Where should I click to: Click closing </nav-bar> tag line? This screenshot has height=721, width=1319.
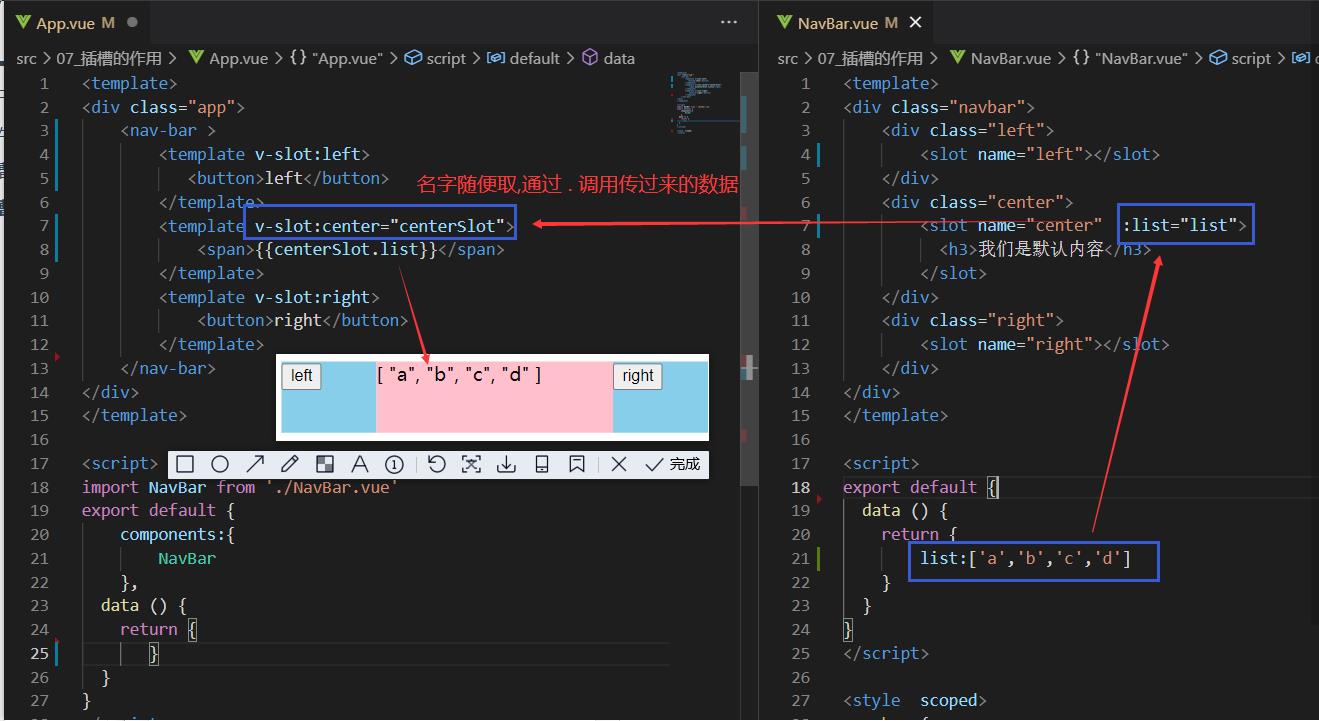168,368
